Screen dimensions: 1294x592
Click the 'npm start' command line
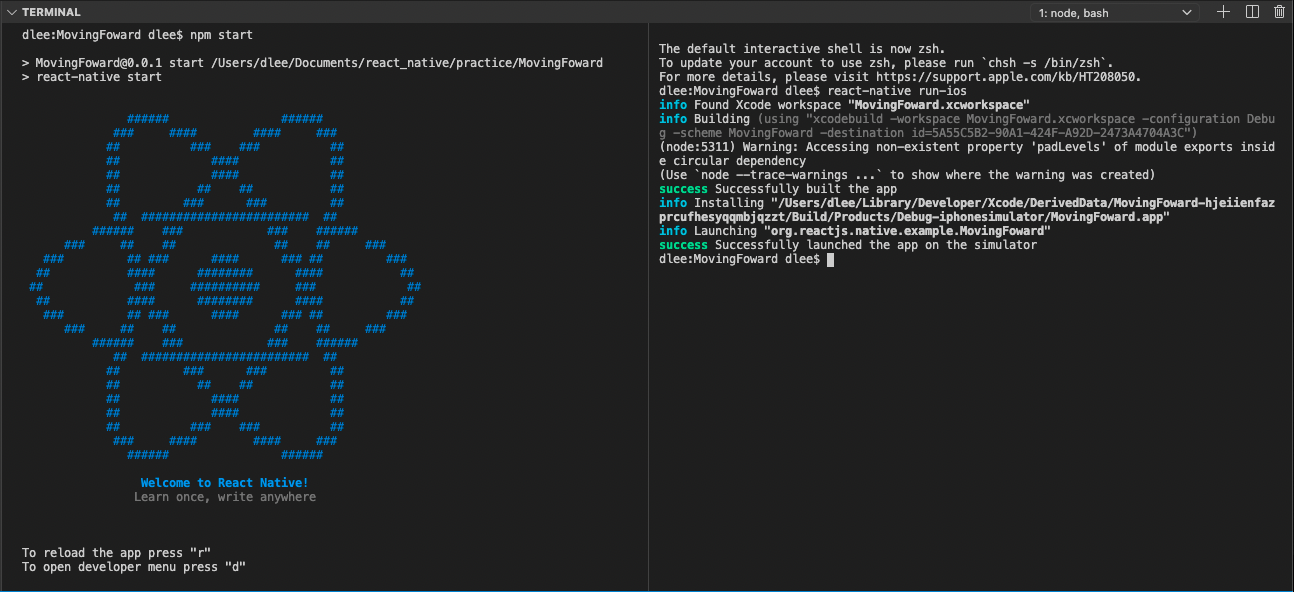point(137,35)
